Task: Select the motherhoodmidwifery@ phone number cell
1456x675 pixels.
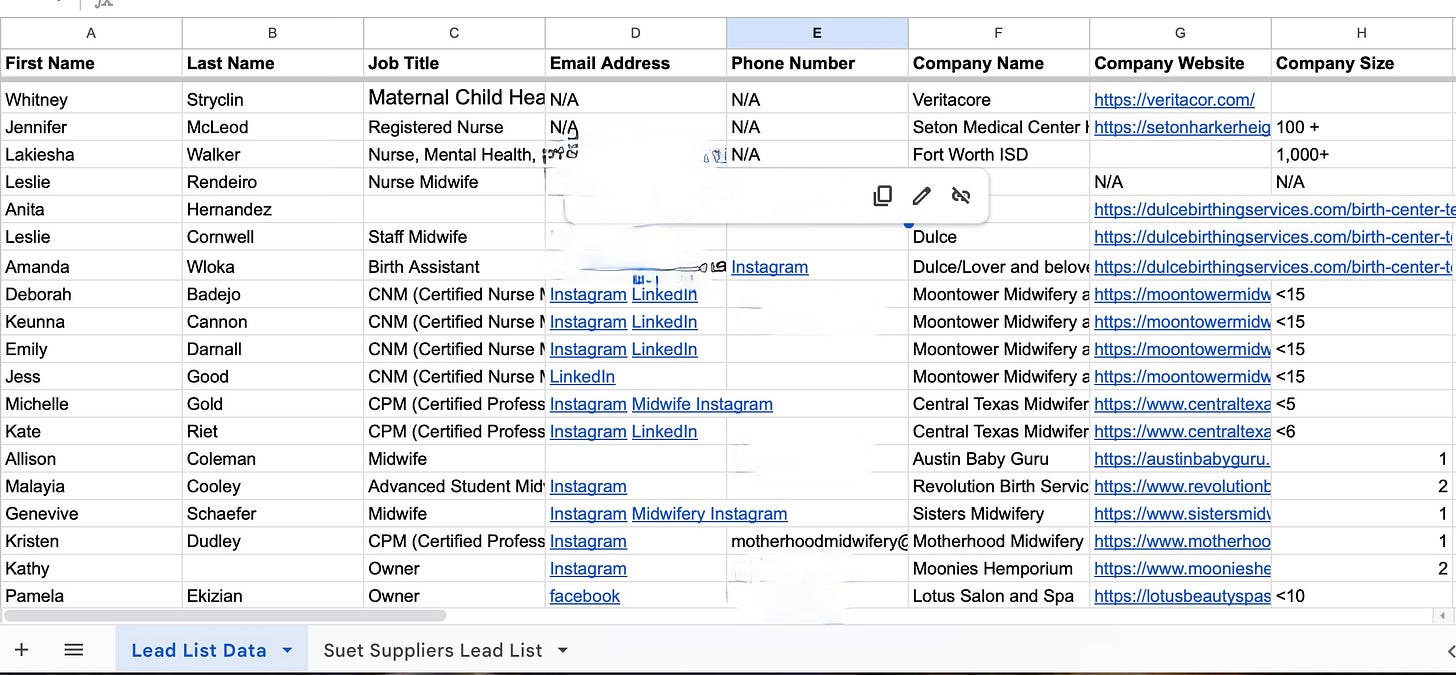Action: coord(817,541)
